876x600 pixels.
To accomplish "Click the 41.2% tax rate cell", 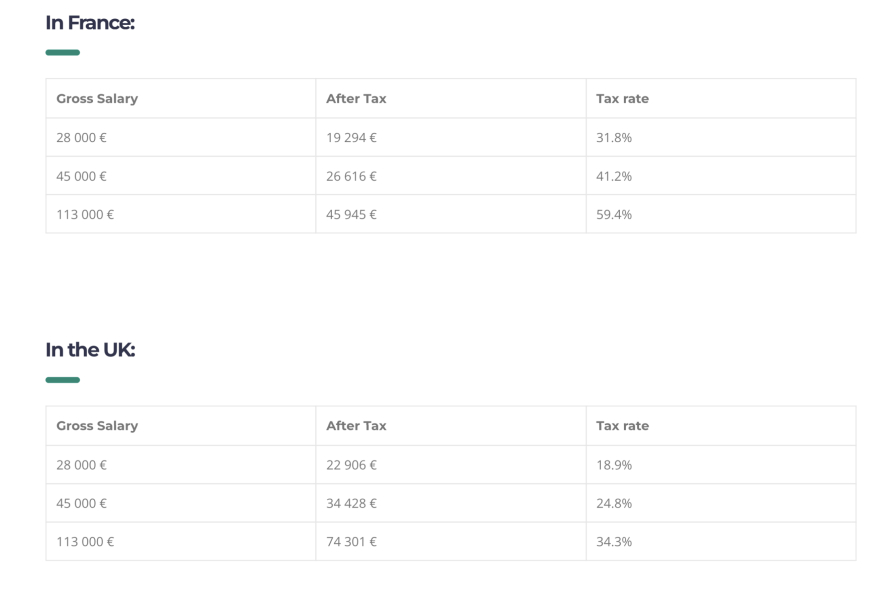I will click(x=614, y=176).
